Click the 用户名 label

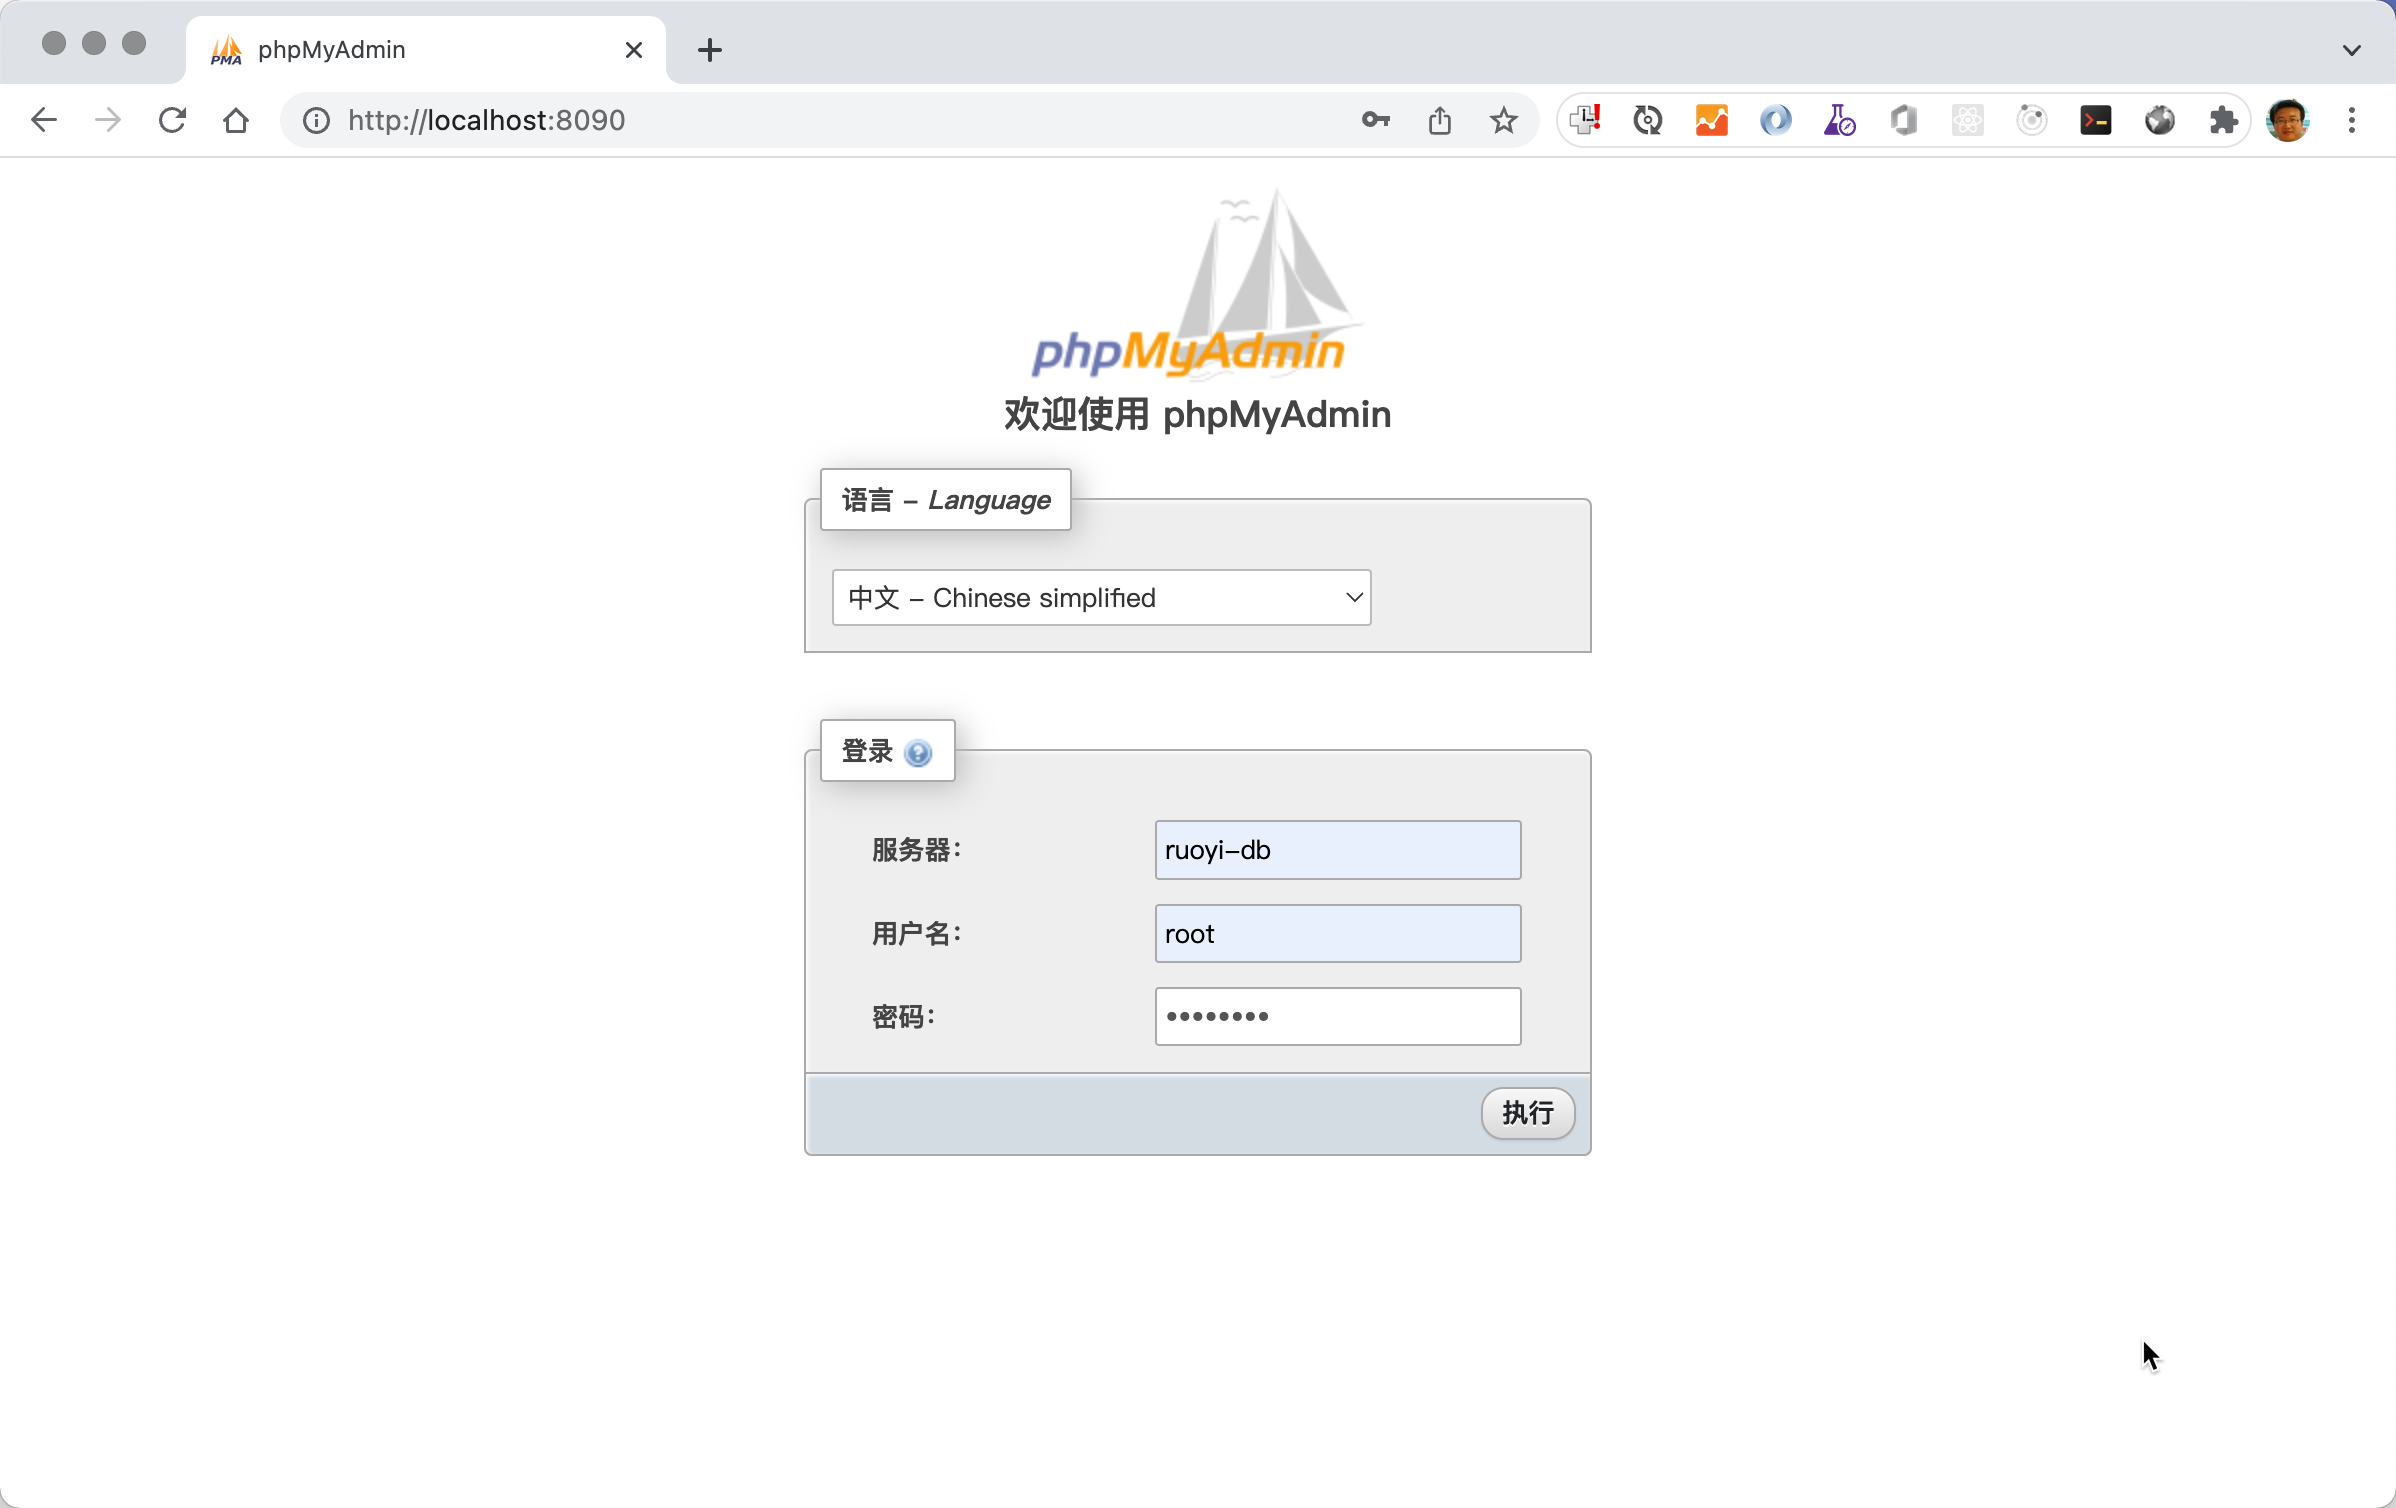tap(916, 934)
